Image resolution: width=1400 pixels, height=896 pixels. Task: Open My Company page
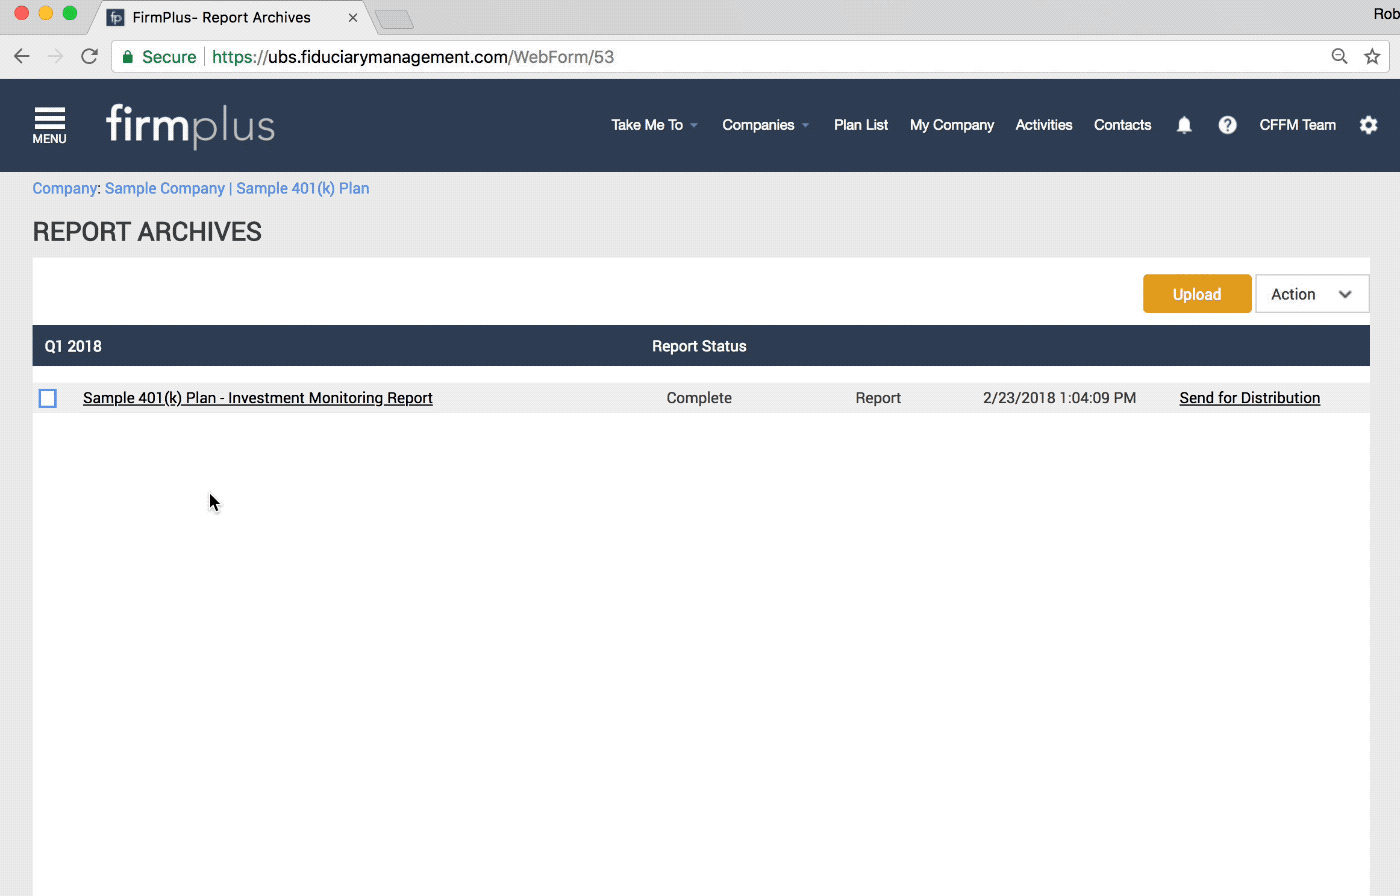click(952, 125)
